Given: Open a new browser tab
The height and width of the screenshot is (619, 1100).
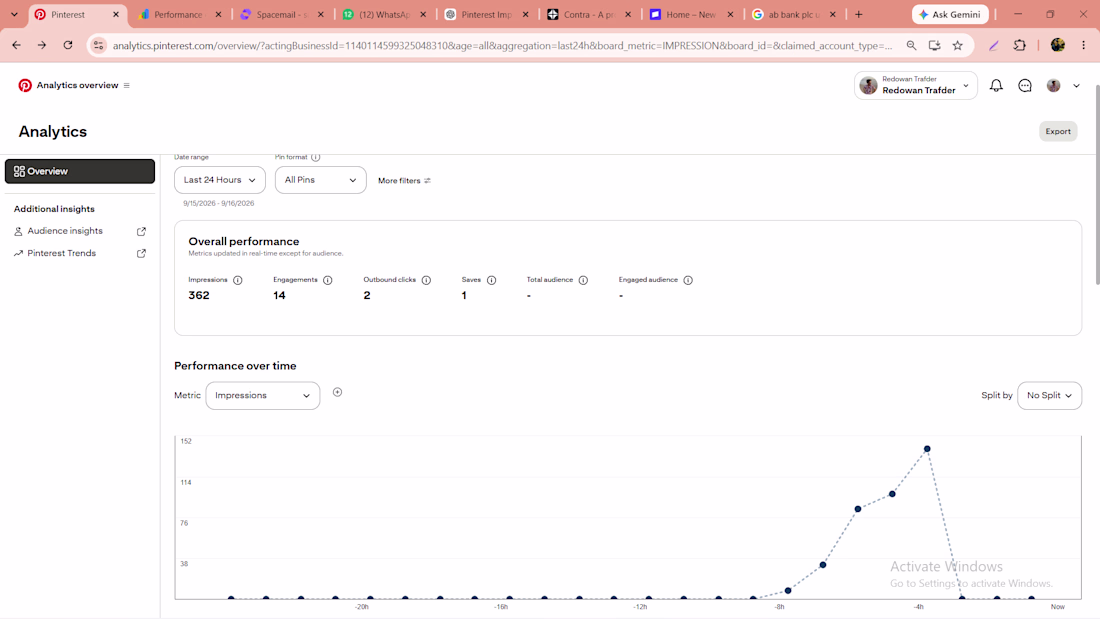Looking at the screenshot, I should [859, 14].
